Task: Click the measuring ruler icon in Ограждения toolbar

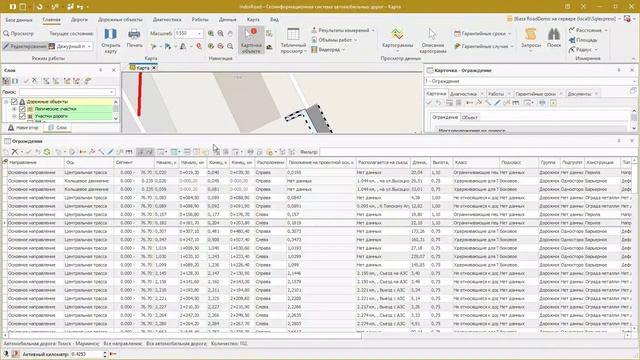Action: (x=129, y=152)
